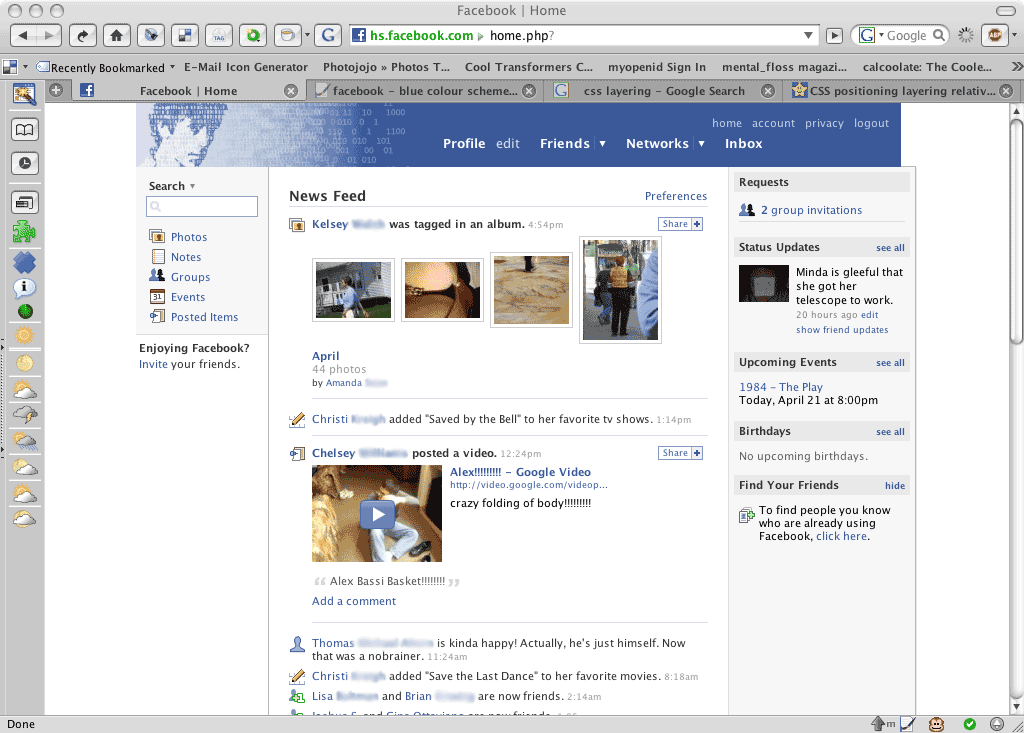Click the pencil-note icon in status bar
Viewport: 1024px width, 733px height.
(x=907, y=724)
